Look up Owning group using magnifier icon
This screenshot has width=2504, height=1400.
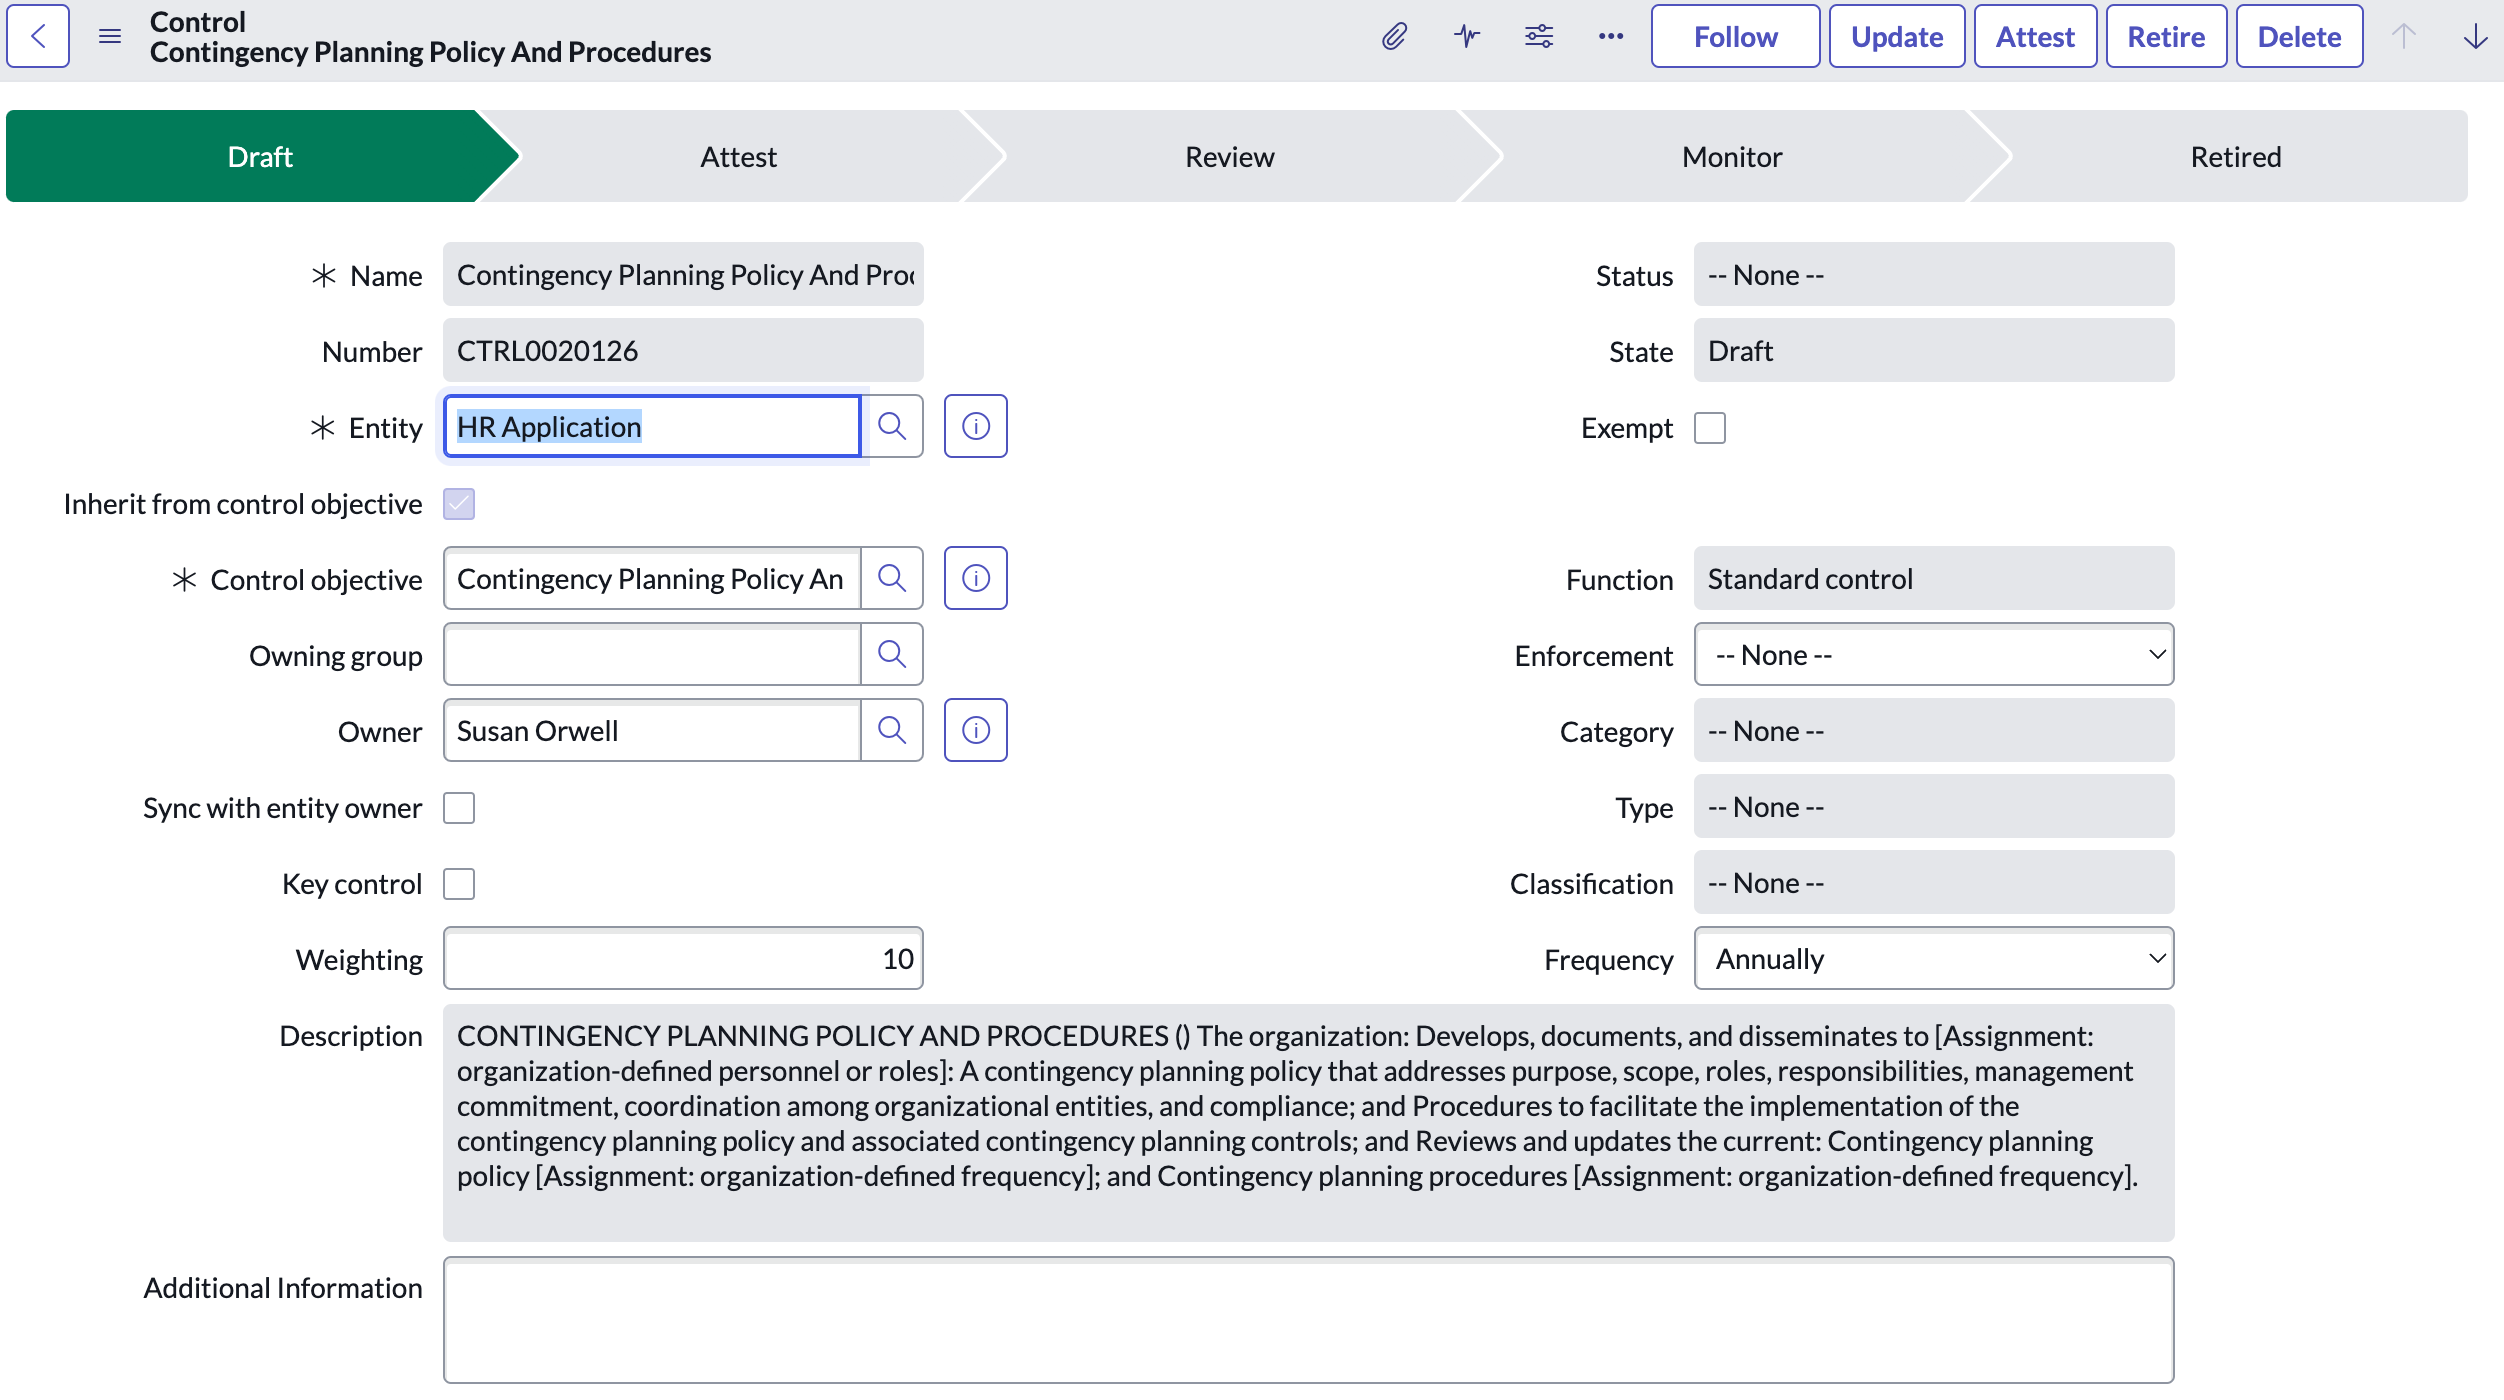point(892,655)
